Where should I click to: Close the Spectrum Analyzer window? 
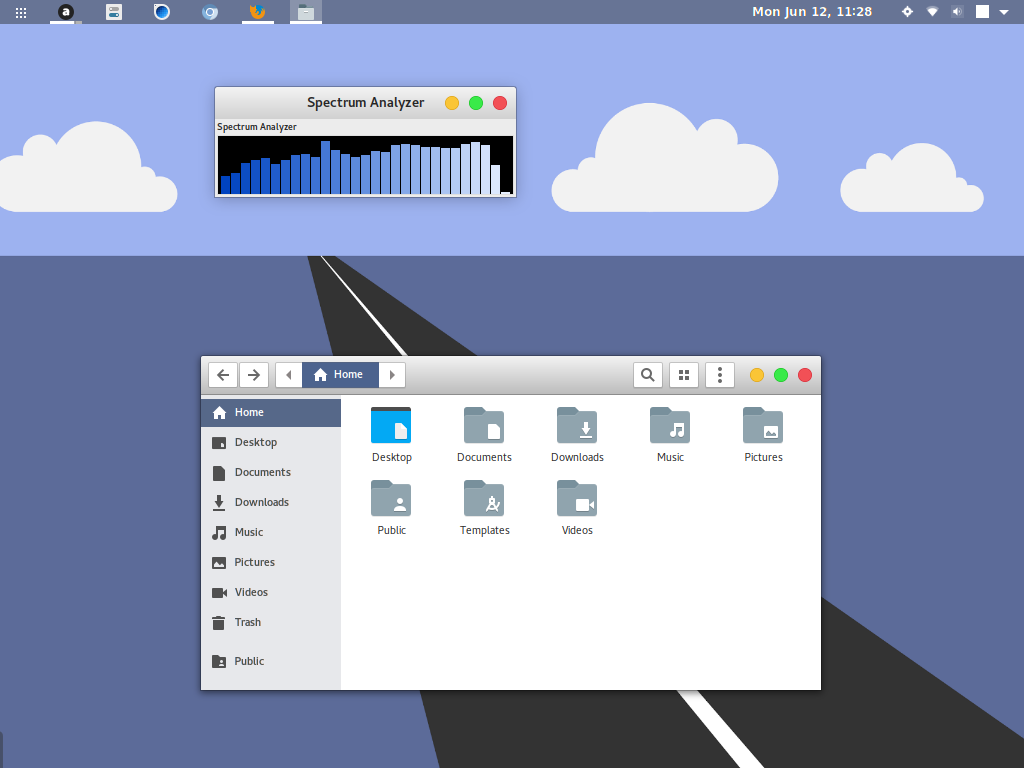tap(500, 103)
